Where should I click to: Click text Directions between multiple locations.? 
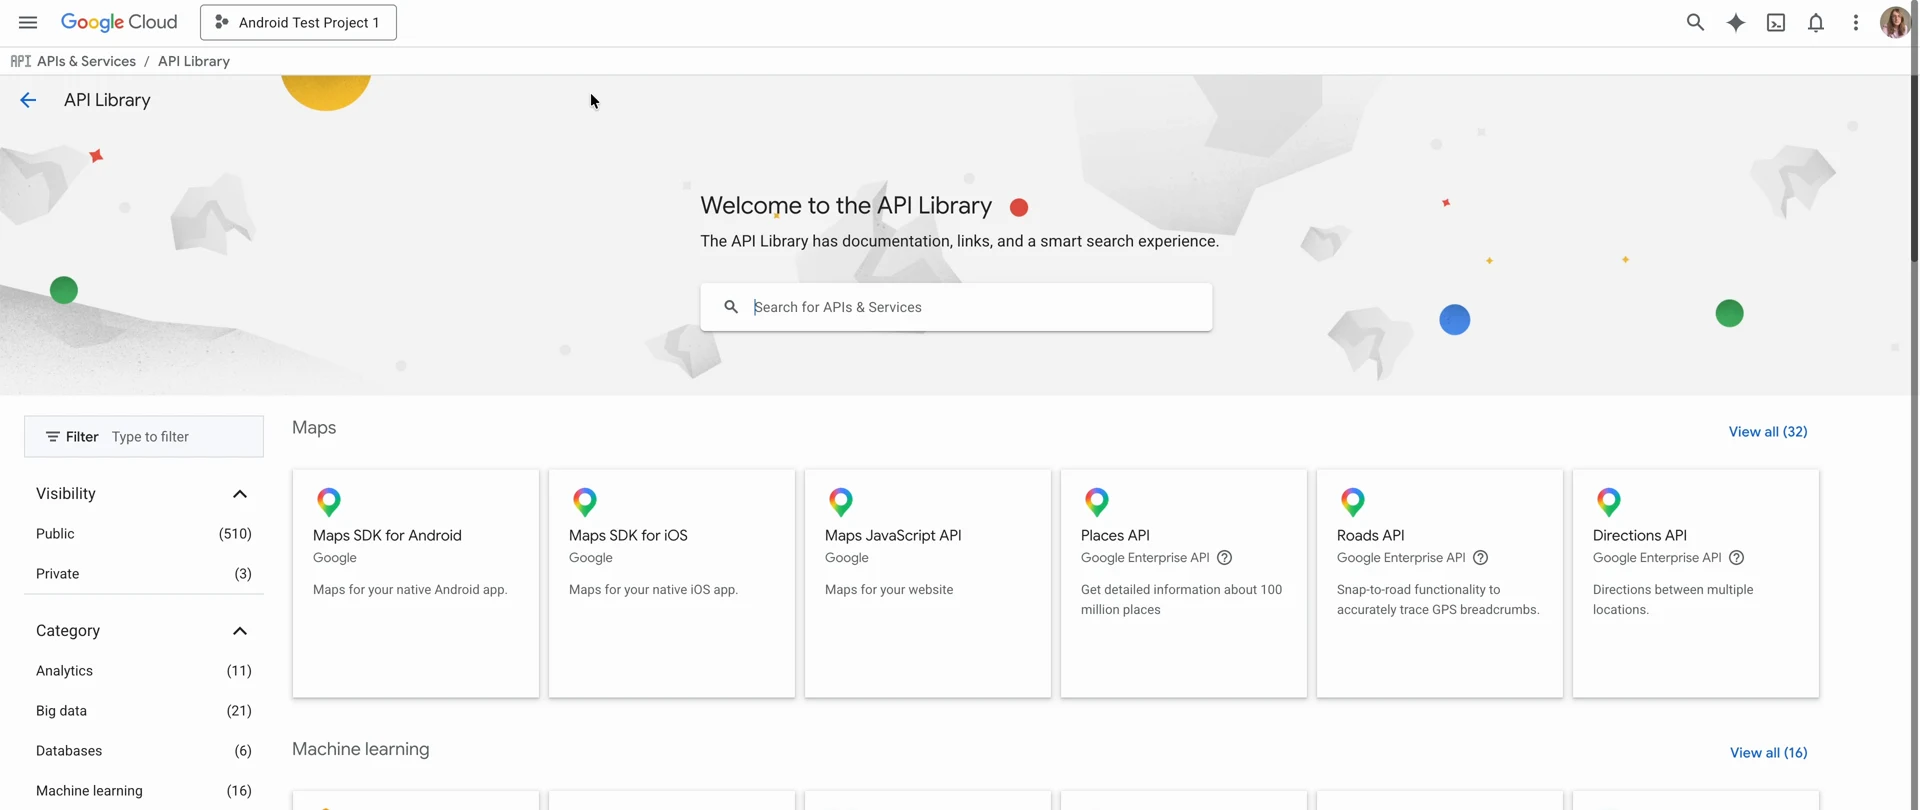click(x=1673, y=600)
